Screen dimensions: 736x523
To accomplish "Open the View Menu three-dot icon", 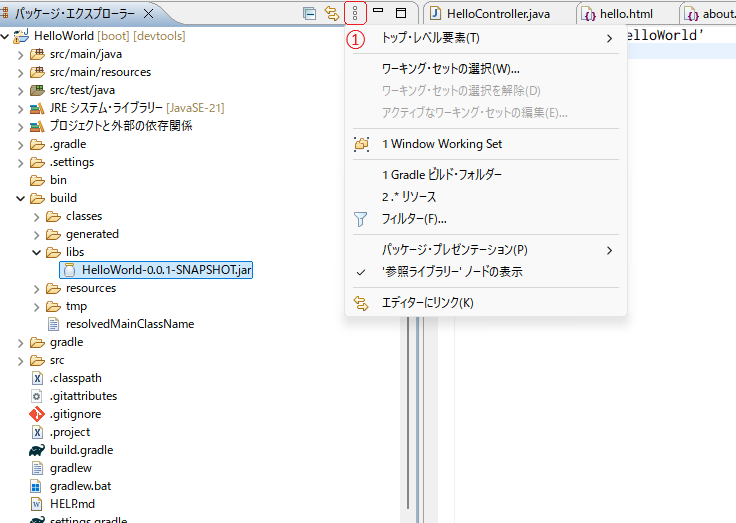I will click(x=355, y=13).
